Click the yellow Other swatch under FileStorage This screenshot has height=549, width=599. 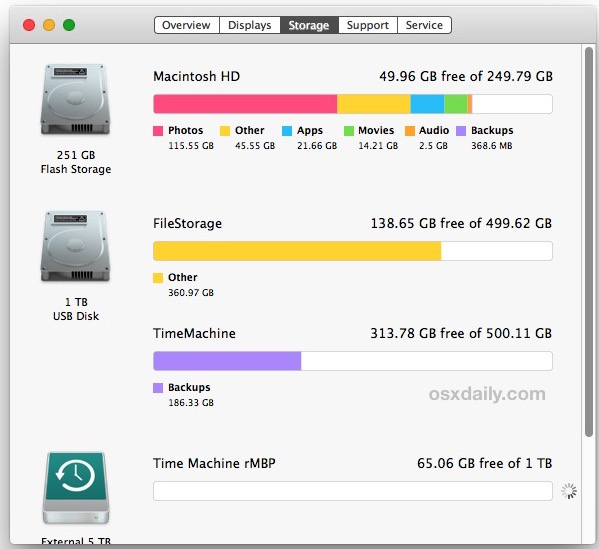point(158,278)
